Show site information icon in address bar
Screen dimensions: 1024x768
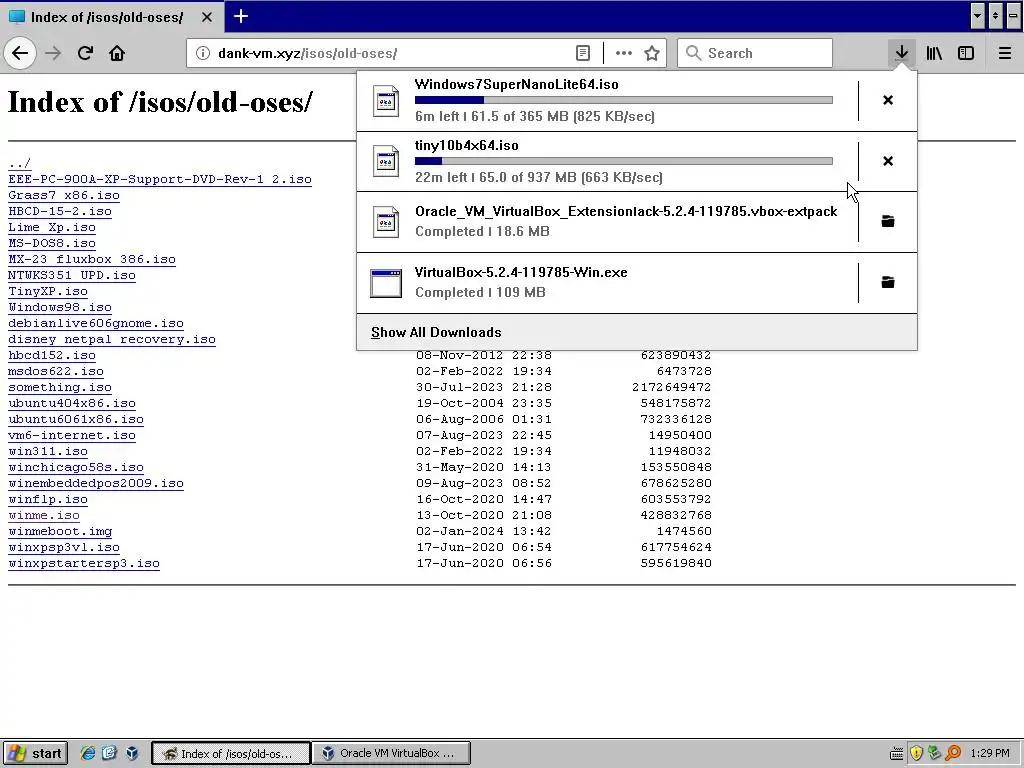tap(202, 53)
